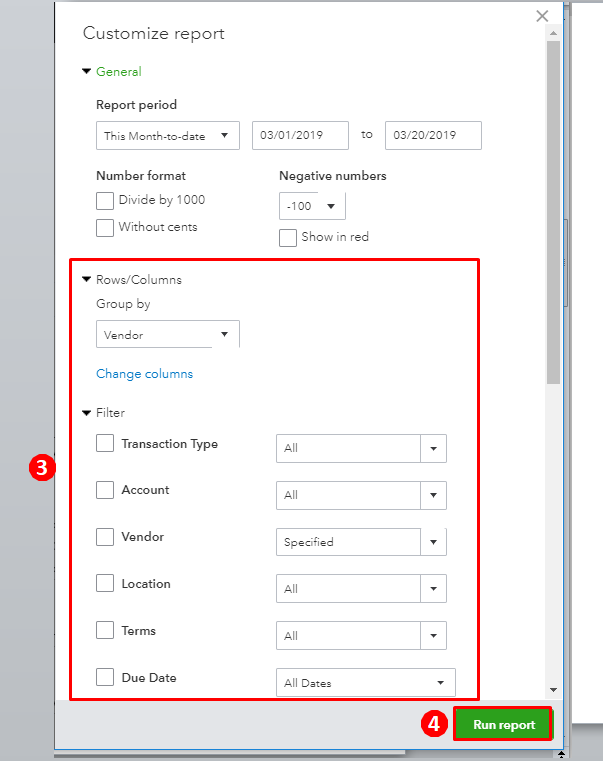
Task: Tick the Show in red checkbox
Action: [288, 237]
